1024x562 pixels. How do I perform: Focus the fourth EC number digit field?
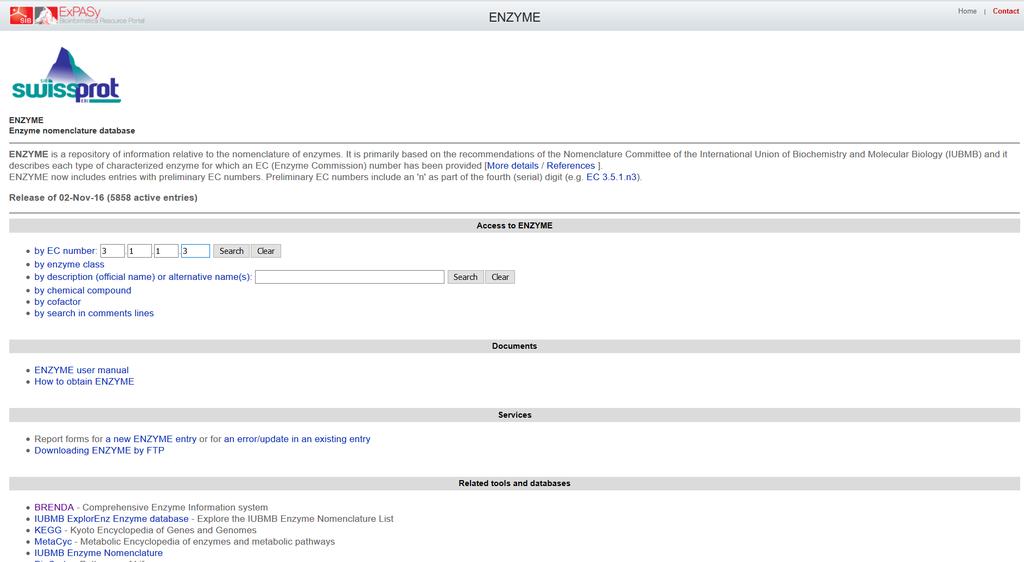click(195, 251)
